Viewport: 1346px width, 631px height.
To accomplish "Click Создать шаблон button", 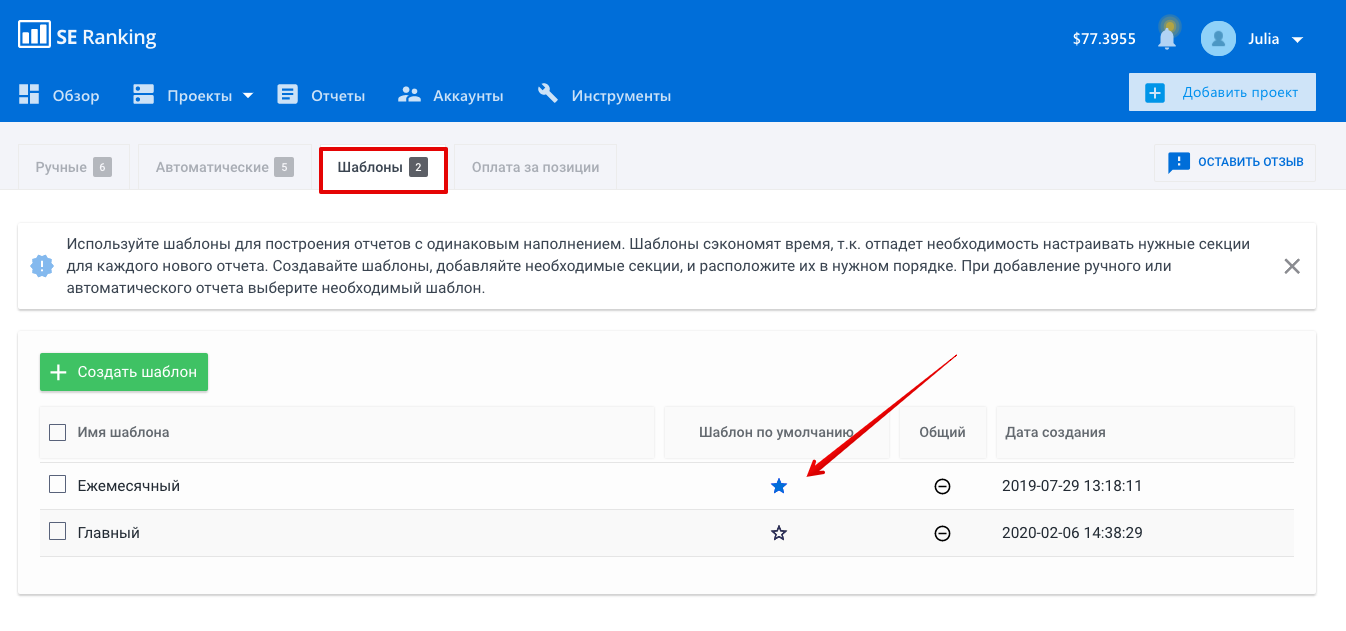I will [124, 372].
